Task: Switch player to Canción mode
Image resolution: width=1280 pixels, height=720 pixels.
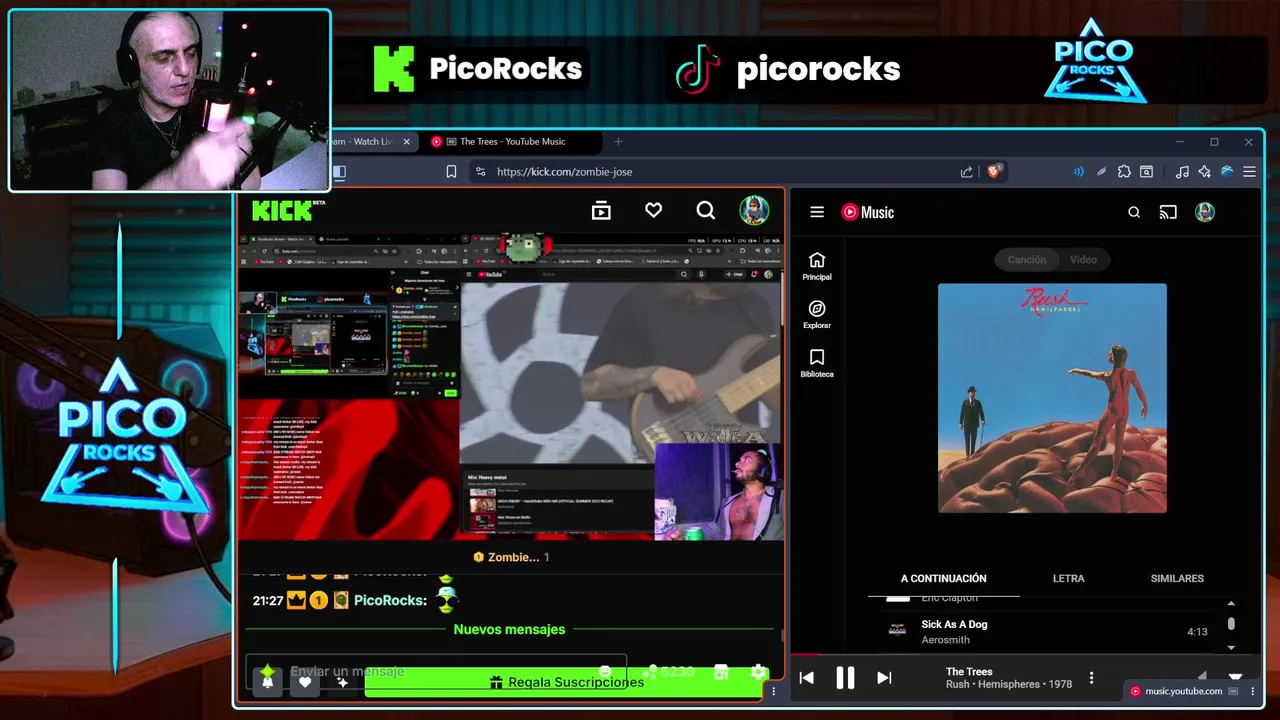Action: [1027, 259]
